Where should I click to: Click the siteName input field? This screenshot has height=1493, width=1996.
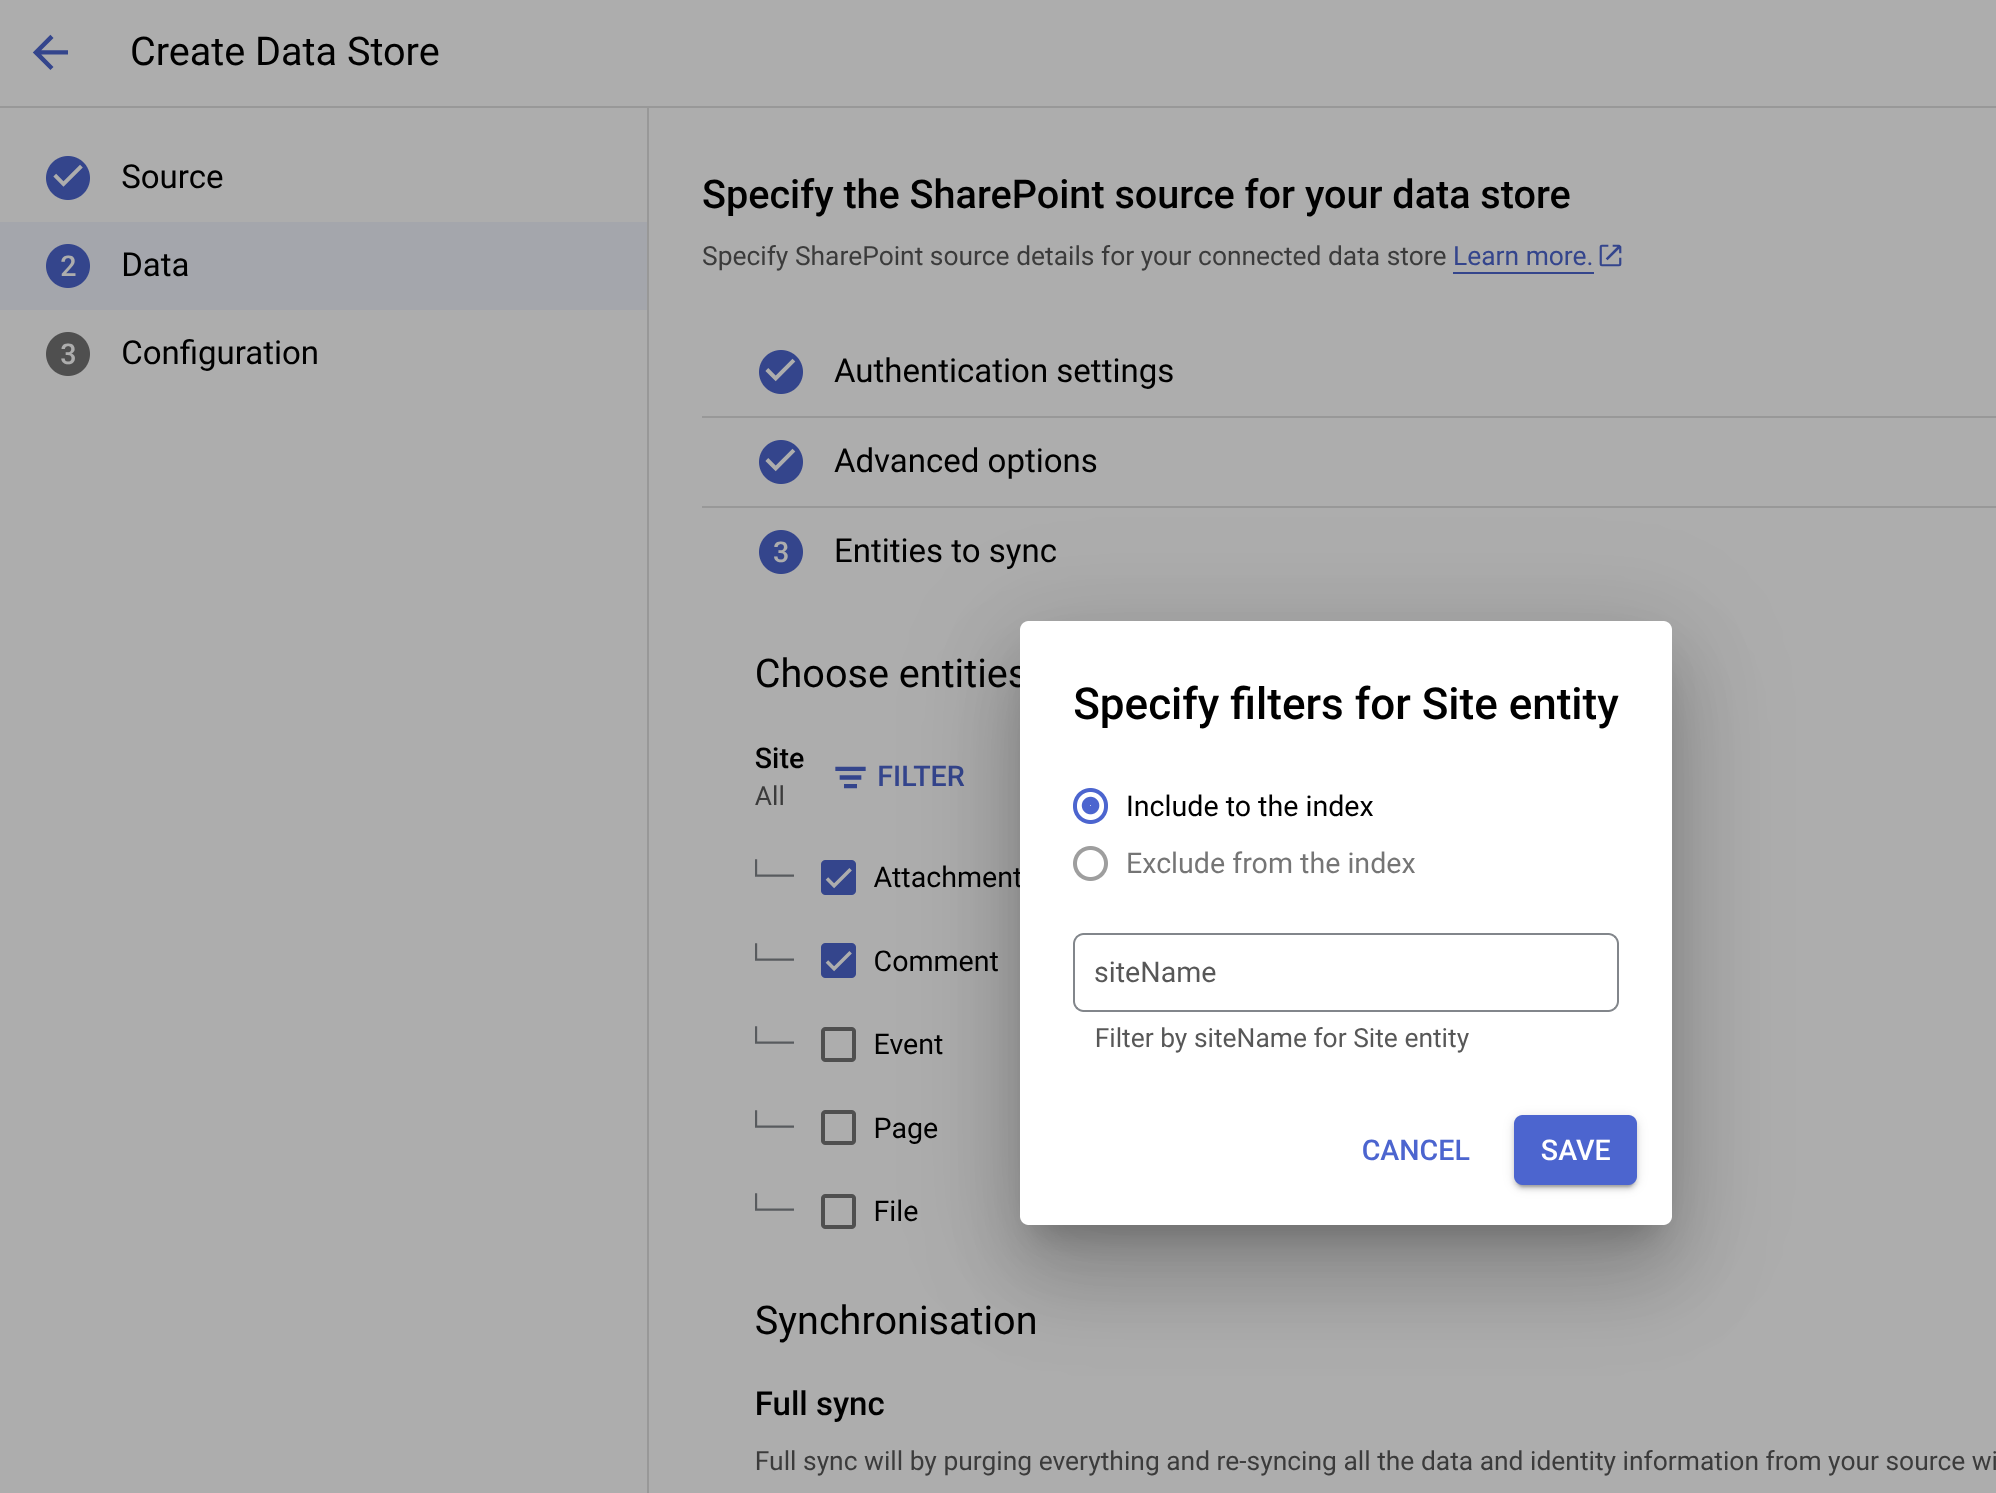coord(1344,972)
